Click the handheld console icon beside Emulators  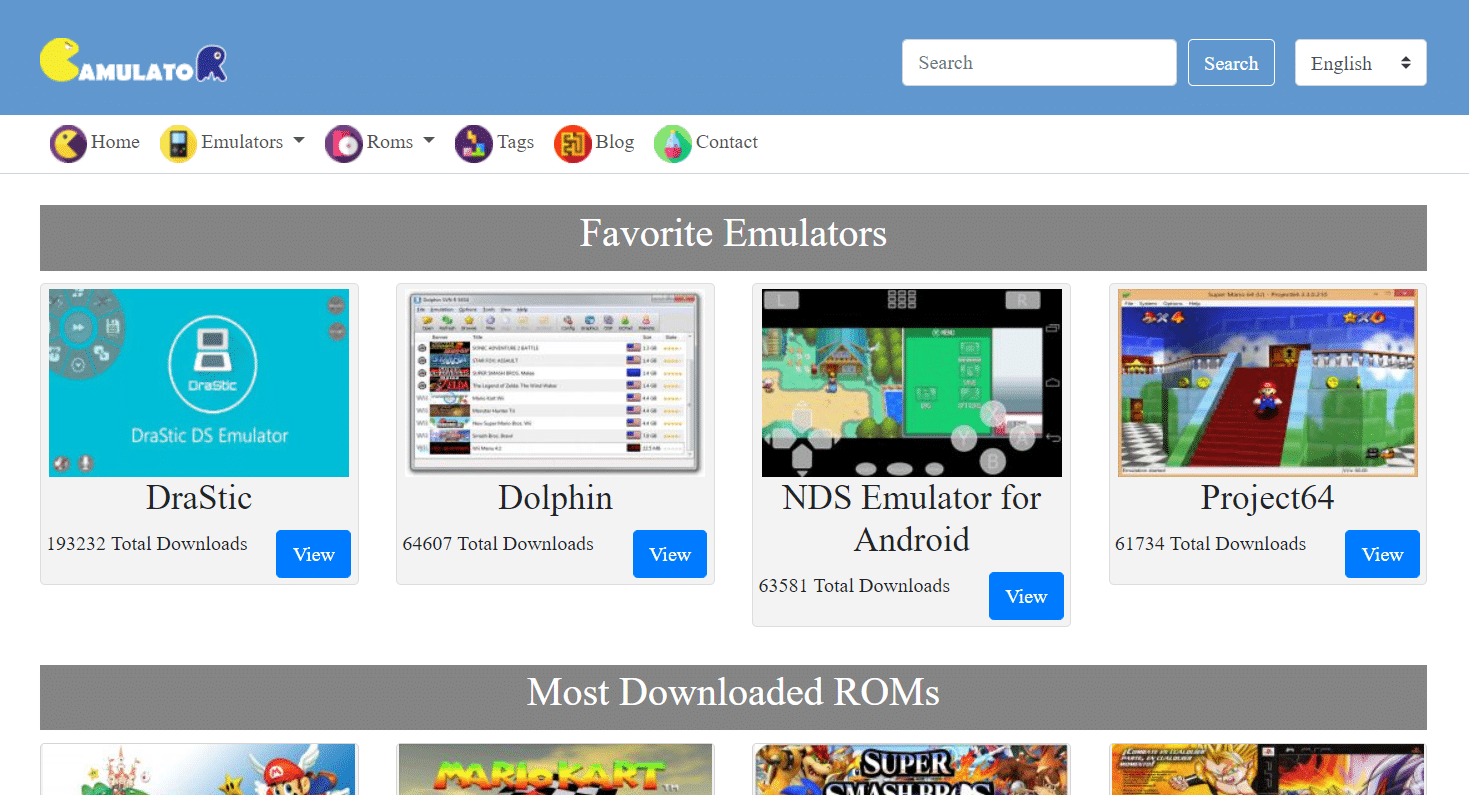click(x=178, y=143)
